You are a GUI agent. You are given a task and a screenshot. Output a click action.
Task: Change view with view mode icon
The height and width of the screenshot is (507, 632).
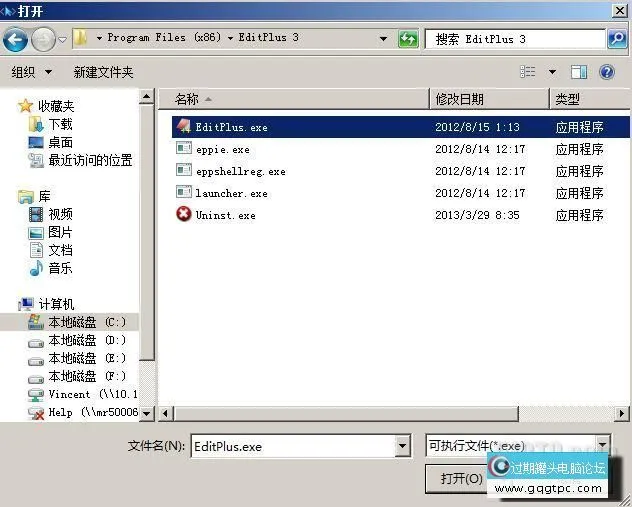528,72
